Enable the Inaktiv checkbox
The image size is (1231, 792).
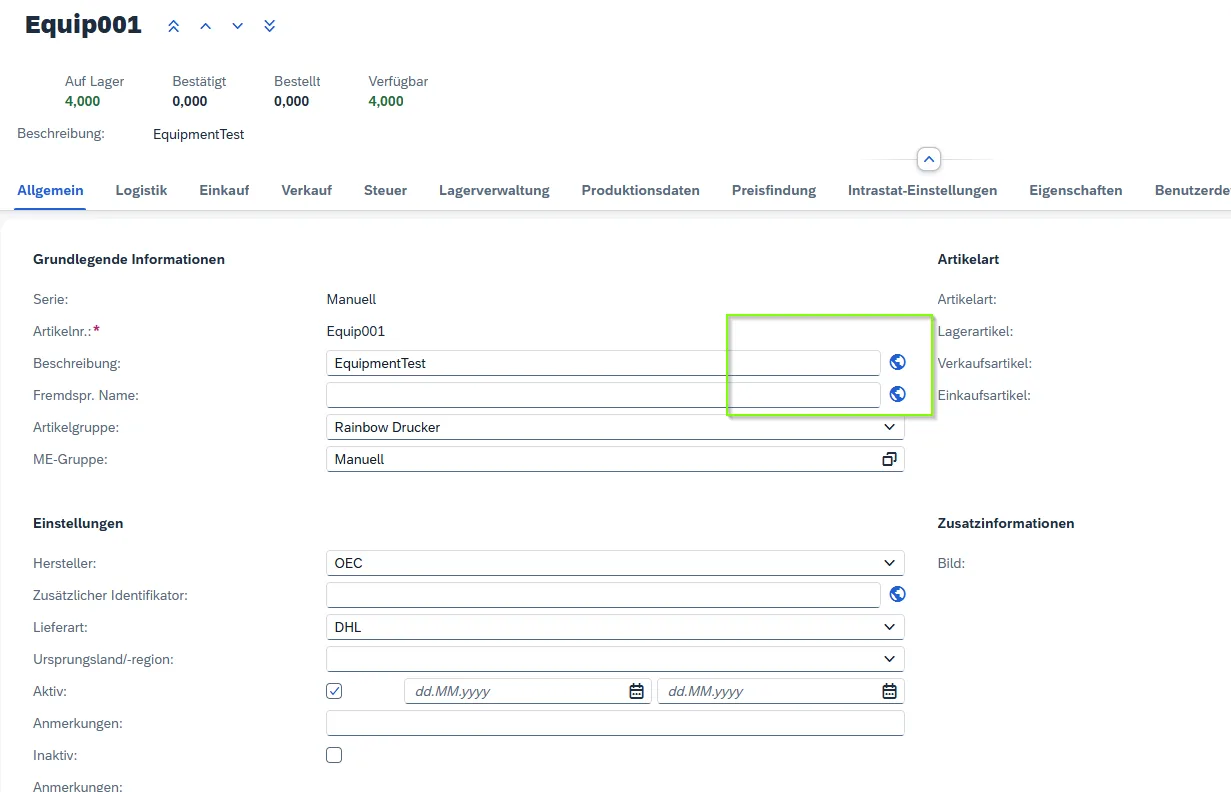pyautogui.click(x=335, y=755)
